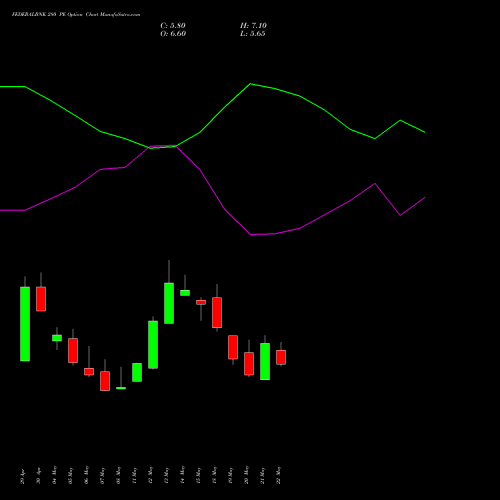This screenshot has width=500, height=500.
Task: Click the thin green doji candle for 08 May
Action: [x=121, y=388]
